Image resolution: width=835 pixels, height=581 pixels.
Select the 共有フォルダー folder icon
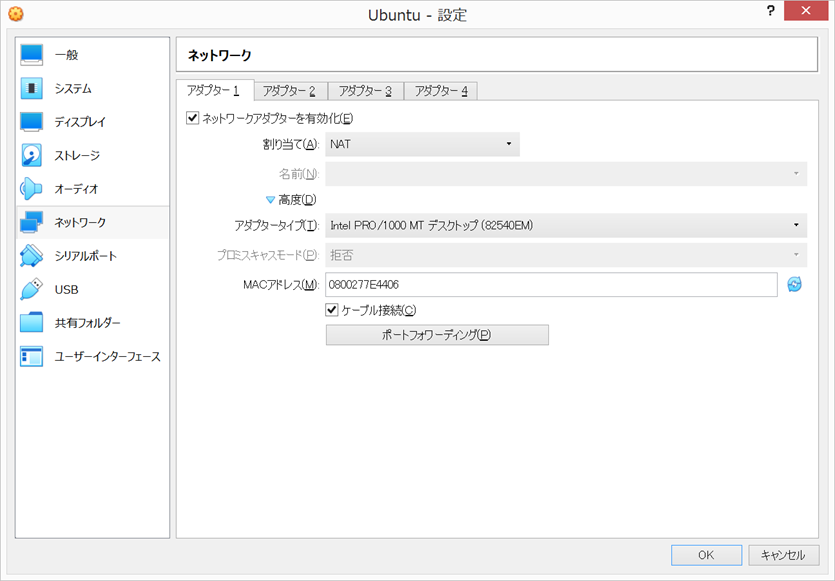(x=31, y=323)
